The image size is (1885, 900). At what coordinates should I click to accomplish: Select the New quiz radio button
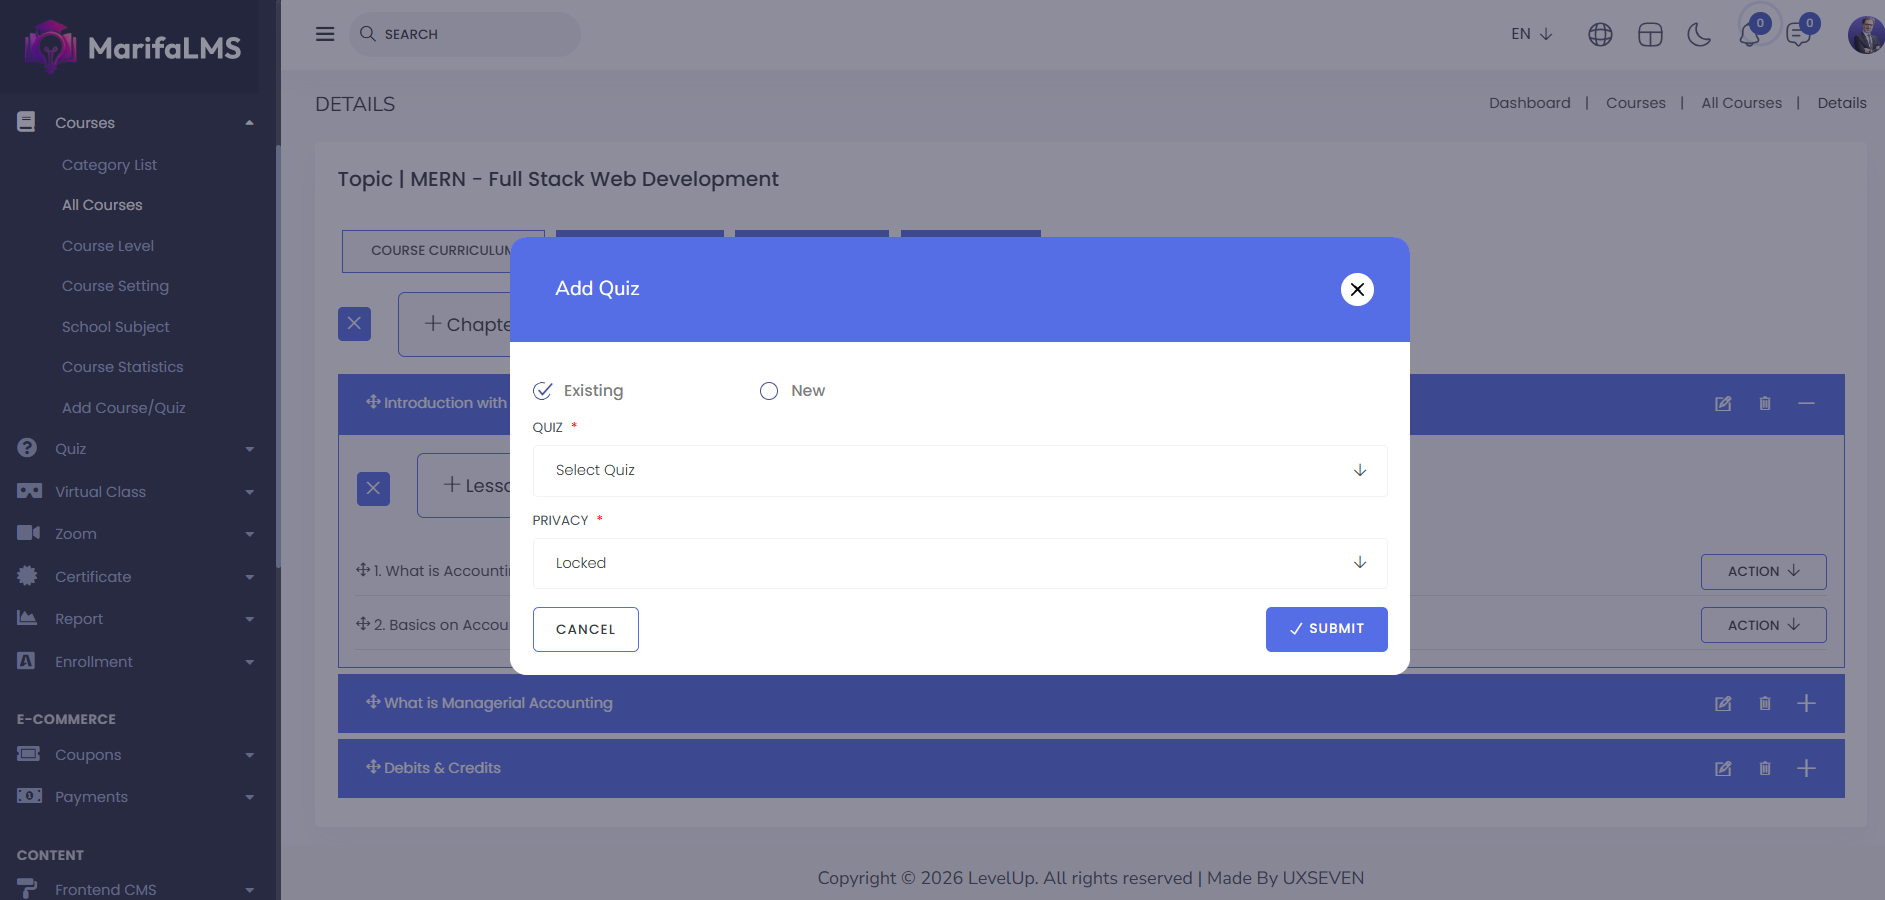[769, 391]
